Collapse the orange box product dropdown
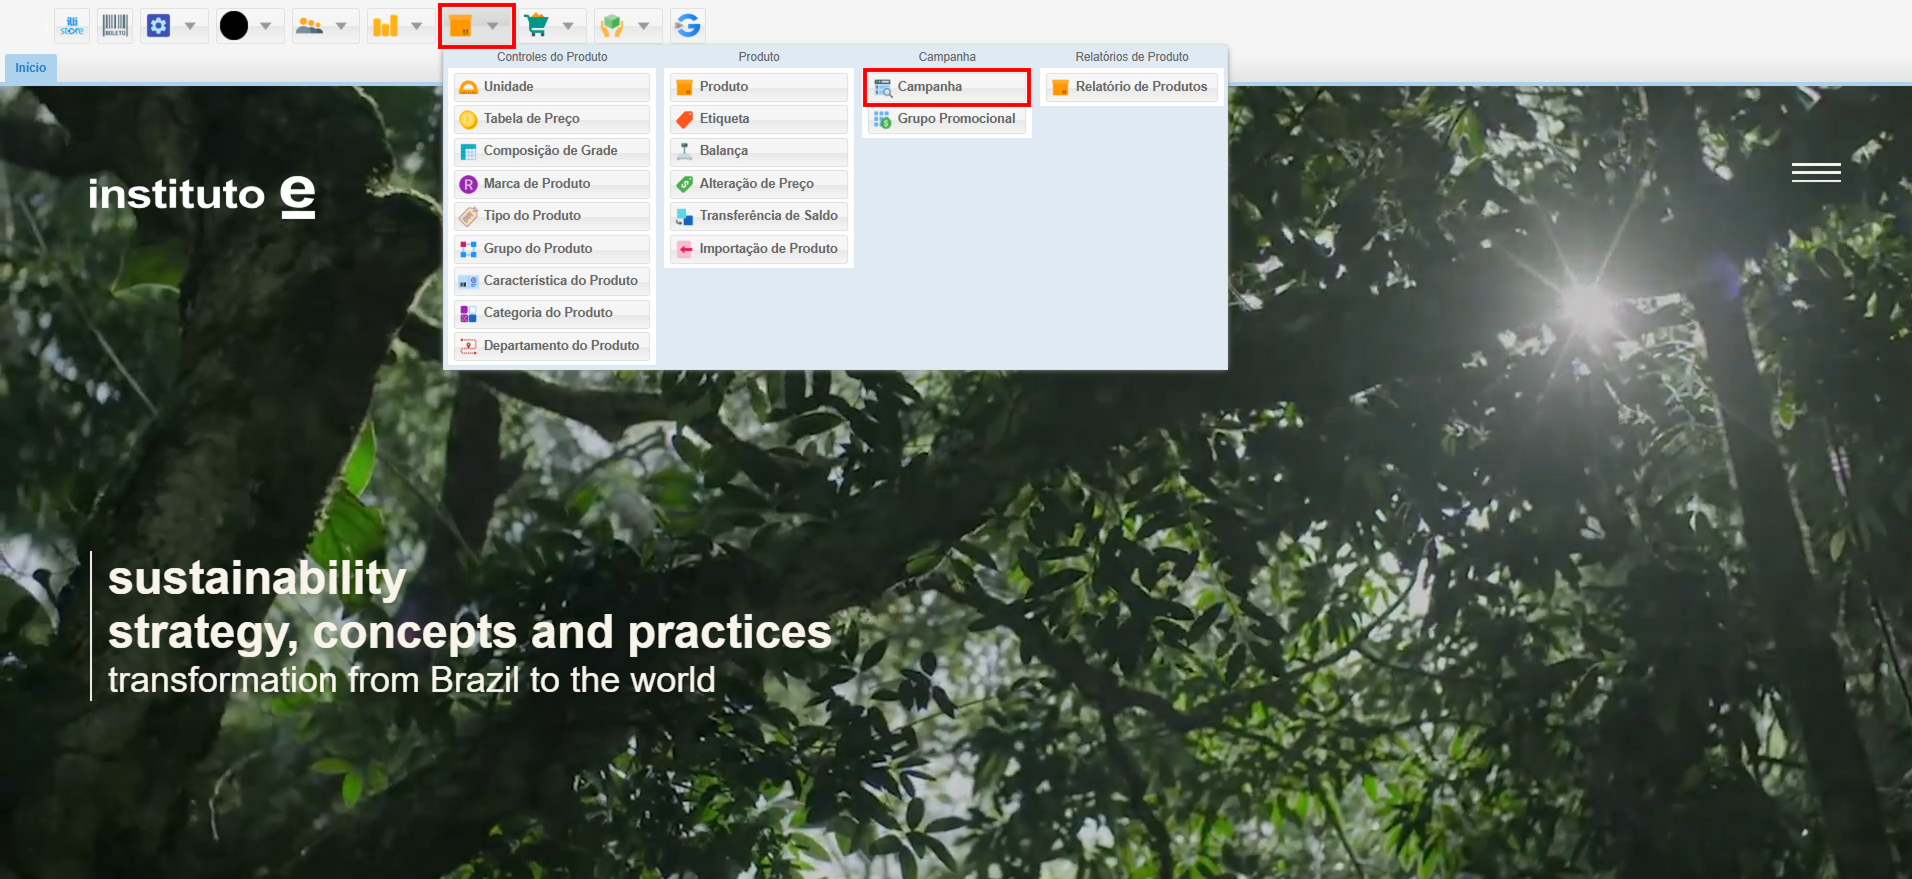1912x879 pixels. click(492, 26)
